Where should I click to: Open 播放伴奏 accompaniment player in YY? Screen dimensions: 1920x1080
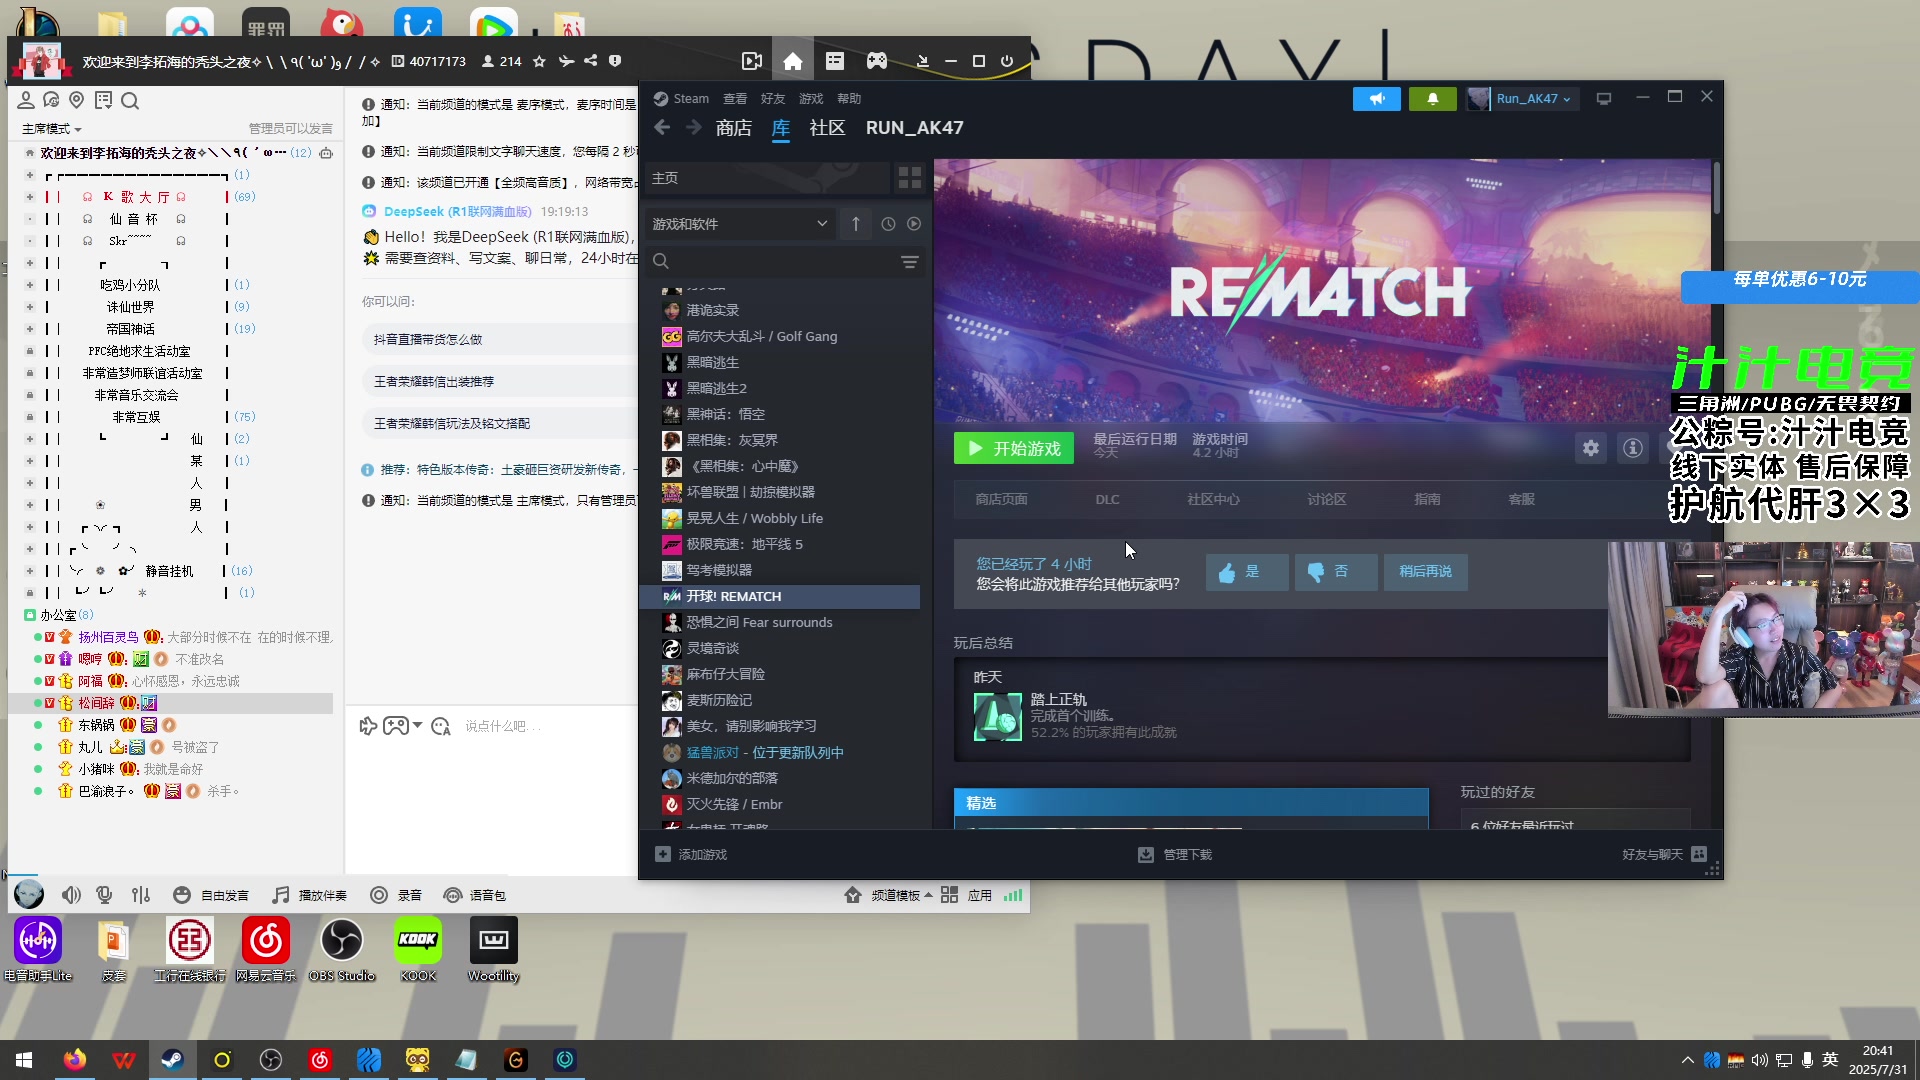tap(310, 895)
